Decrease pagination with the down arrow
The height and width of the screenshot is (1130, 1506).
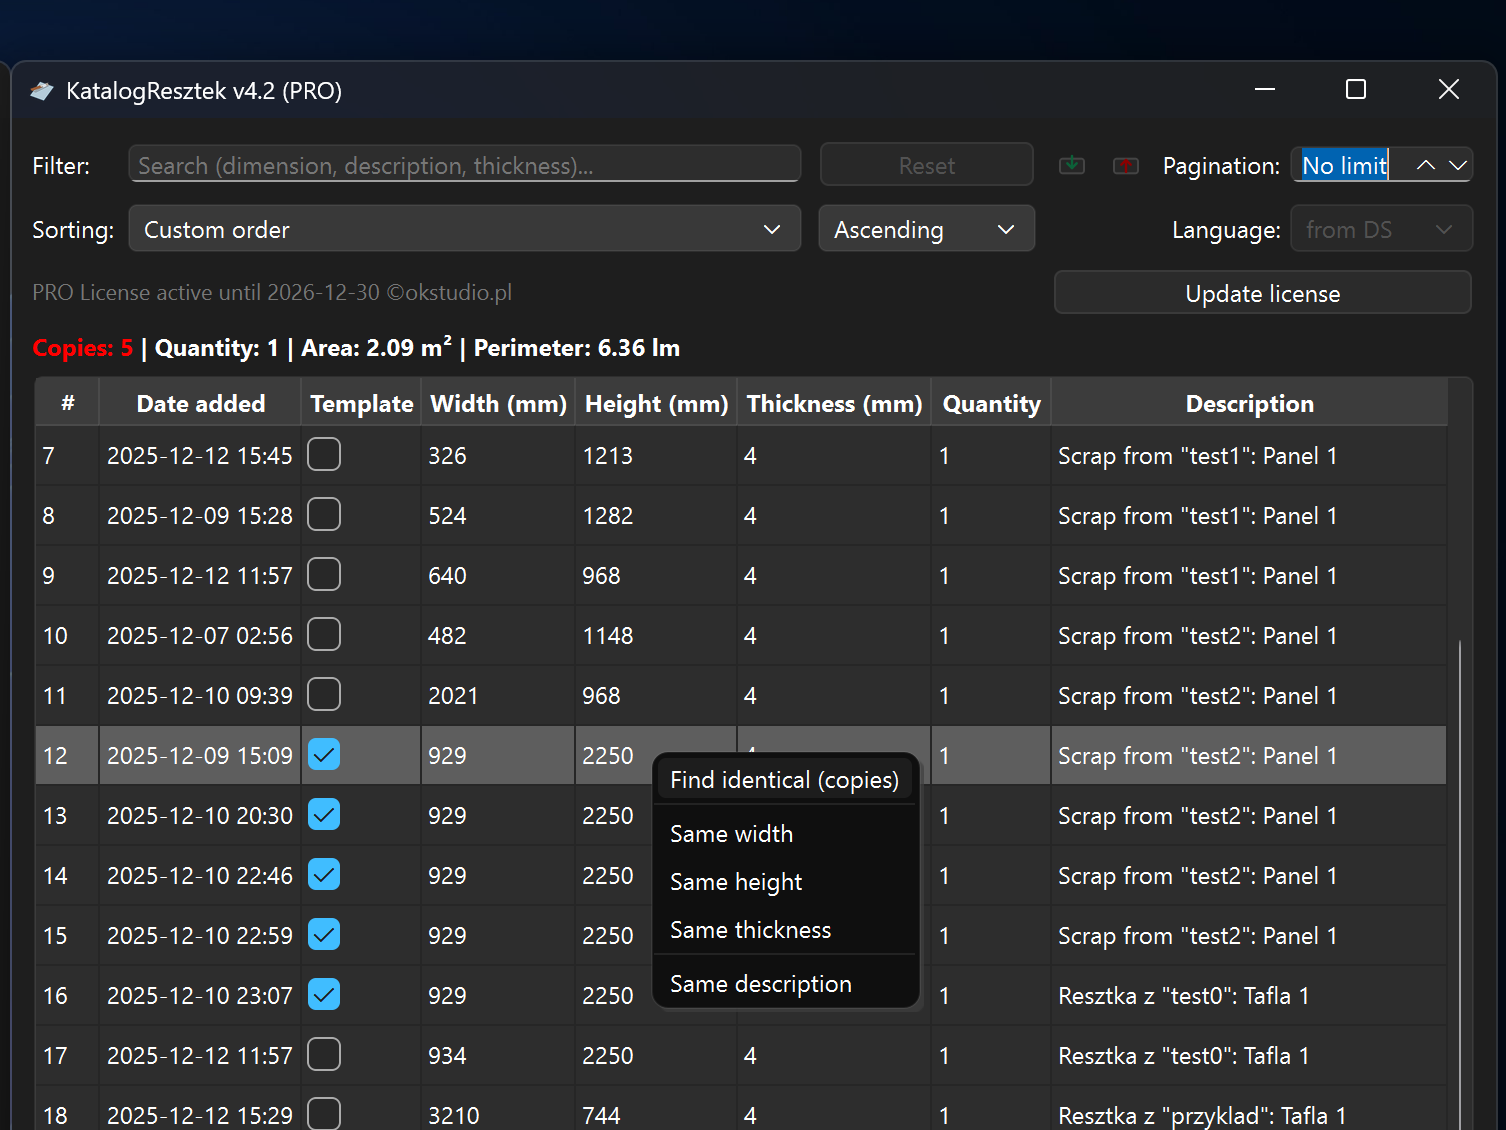pyautogui.click(x=1458, y=165)
